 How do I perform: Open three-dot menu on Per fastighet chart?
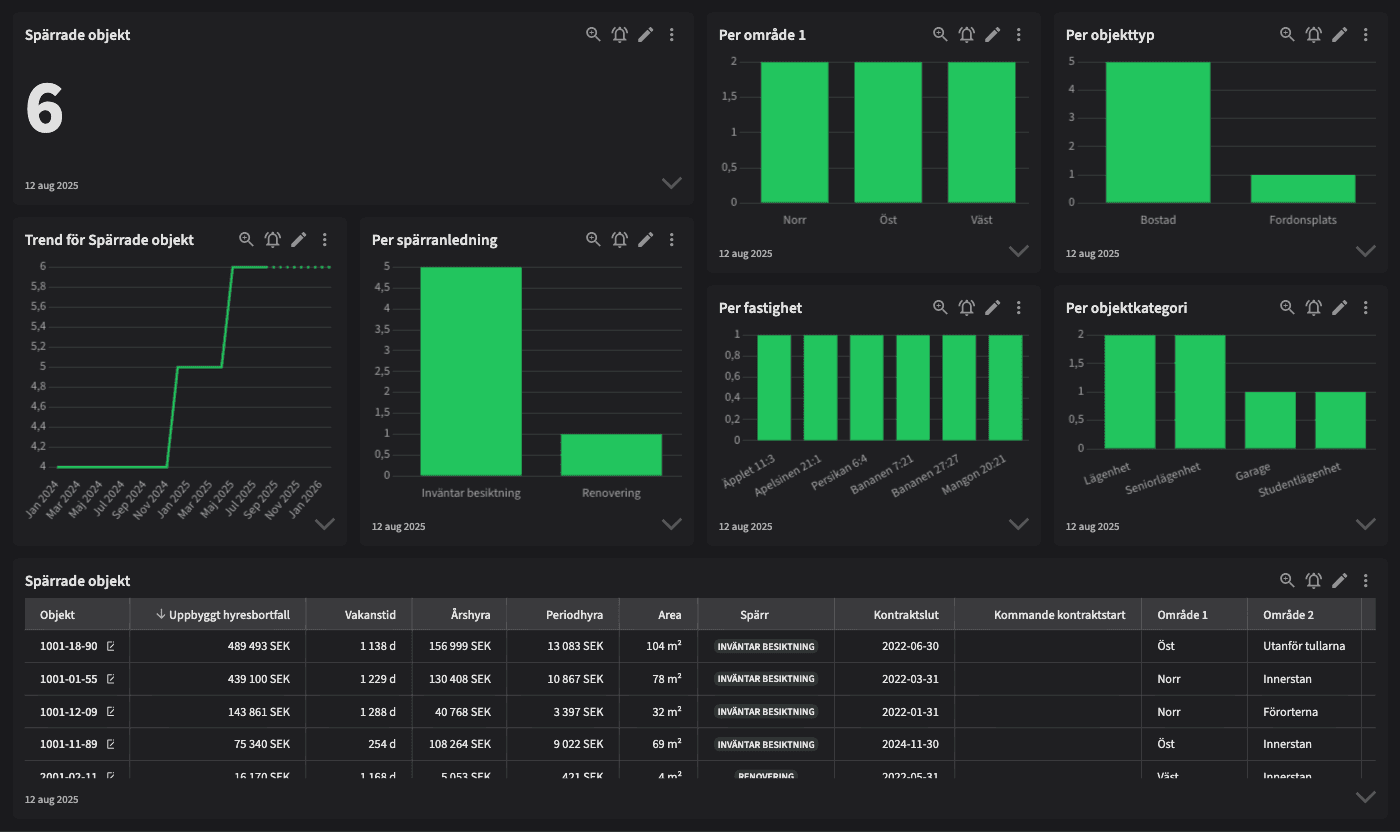coord(1018,308)
